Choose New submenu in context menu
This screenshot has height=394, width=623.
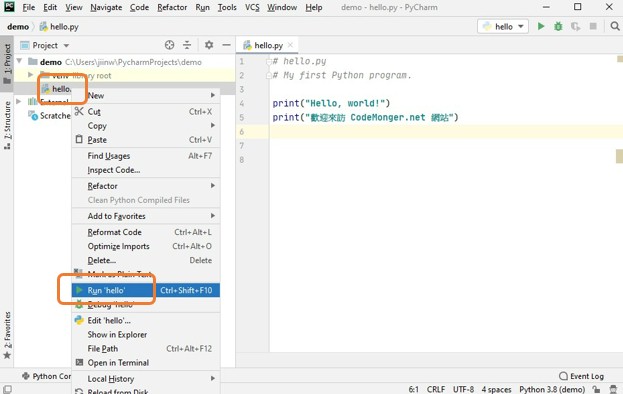(146, 95)
